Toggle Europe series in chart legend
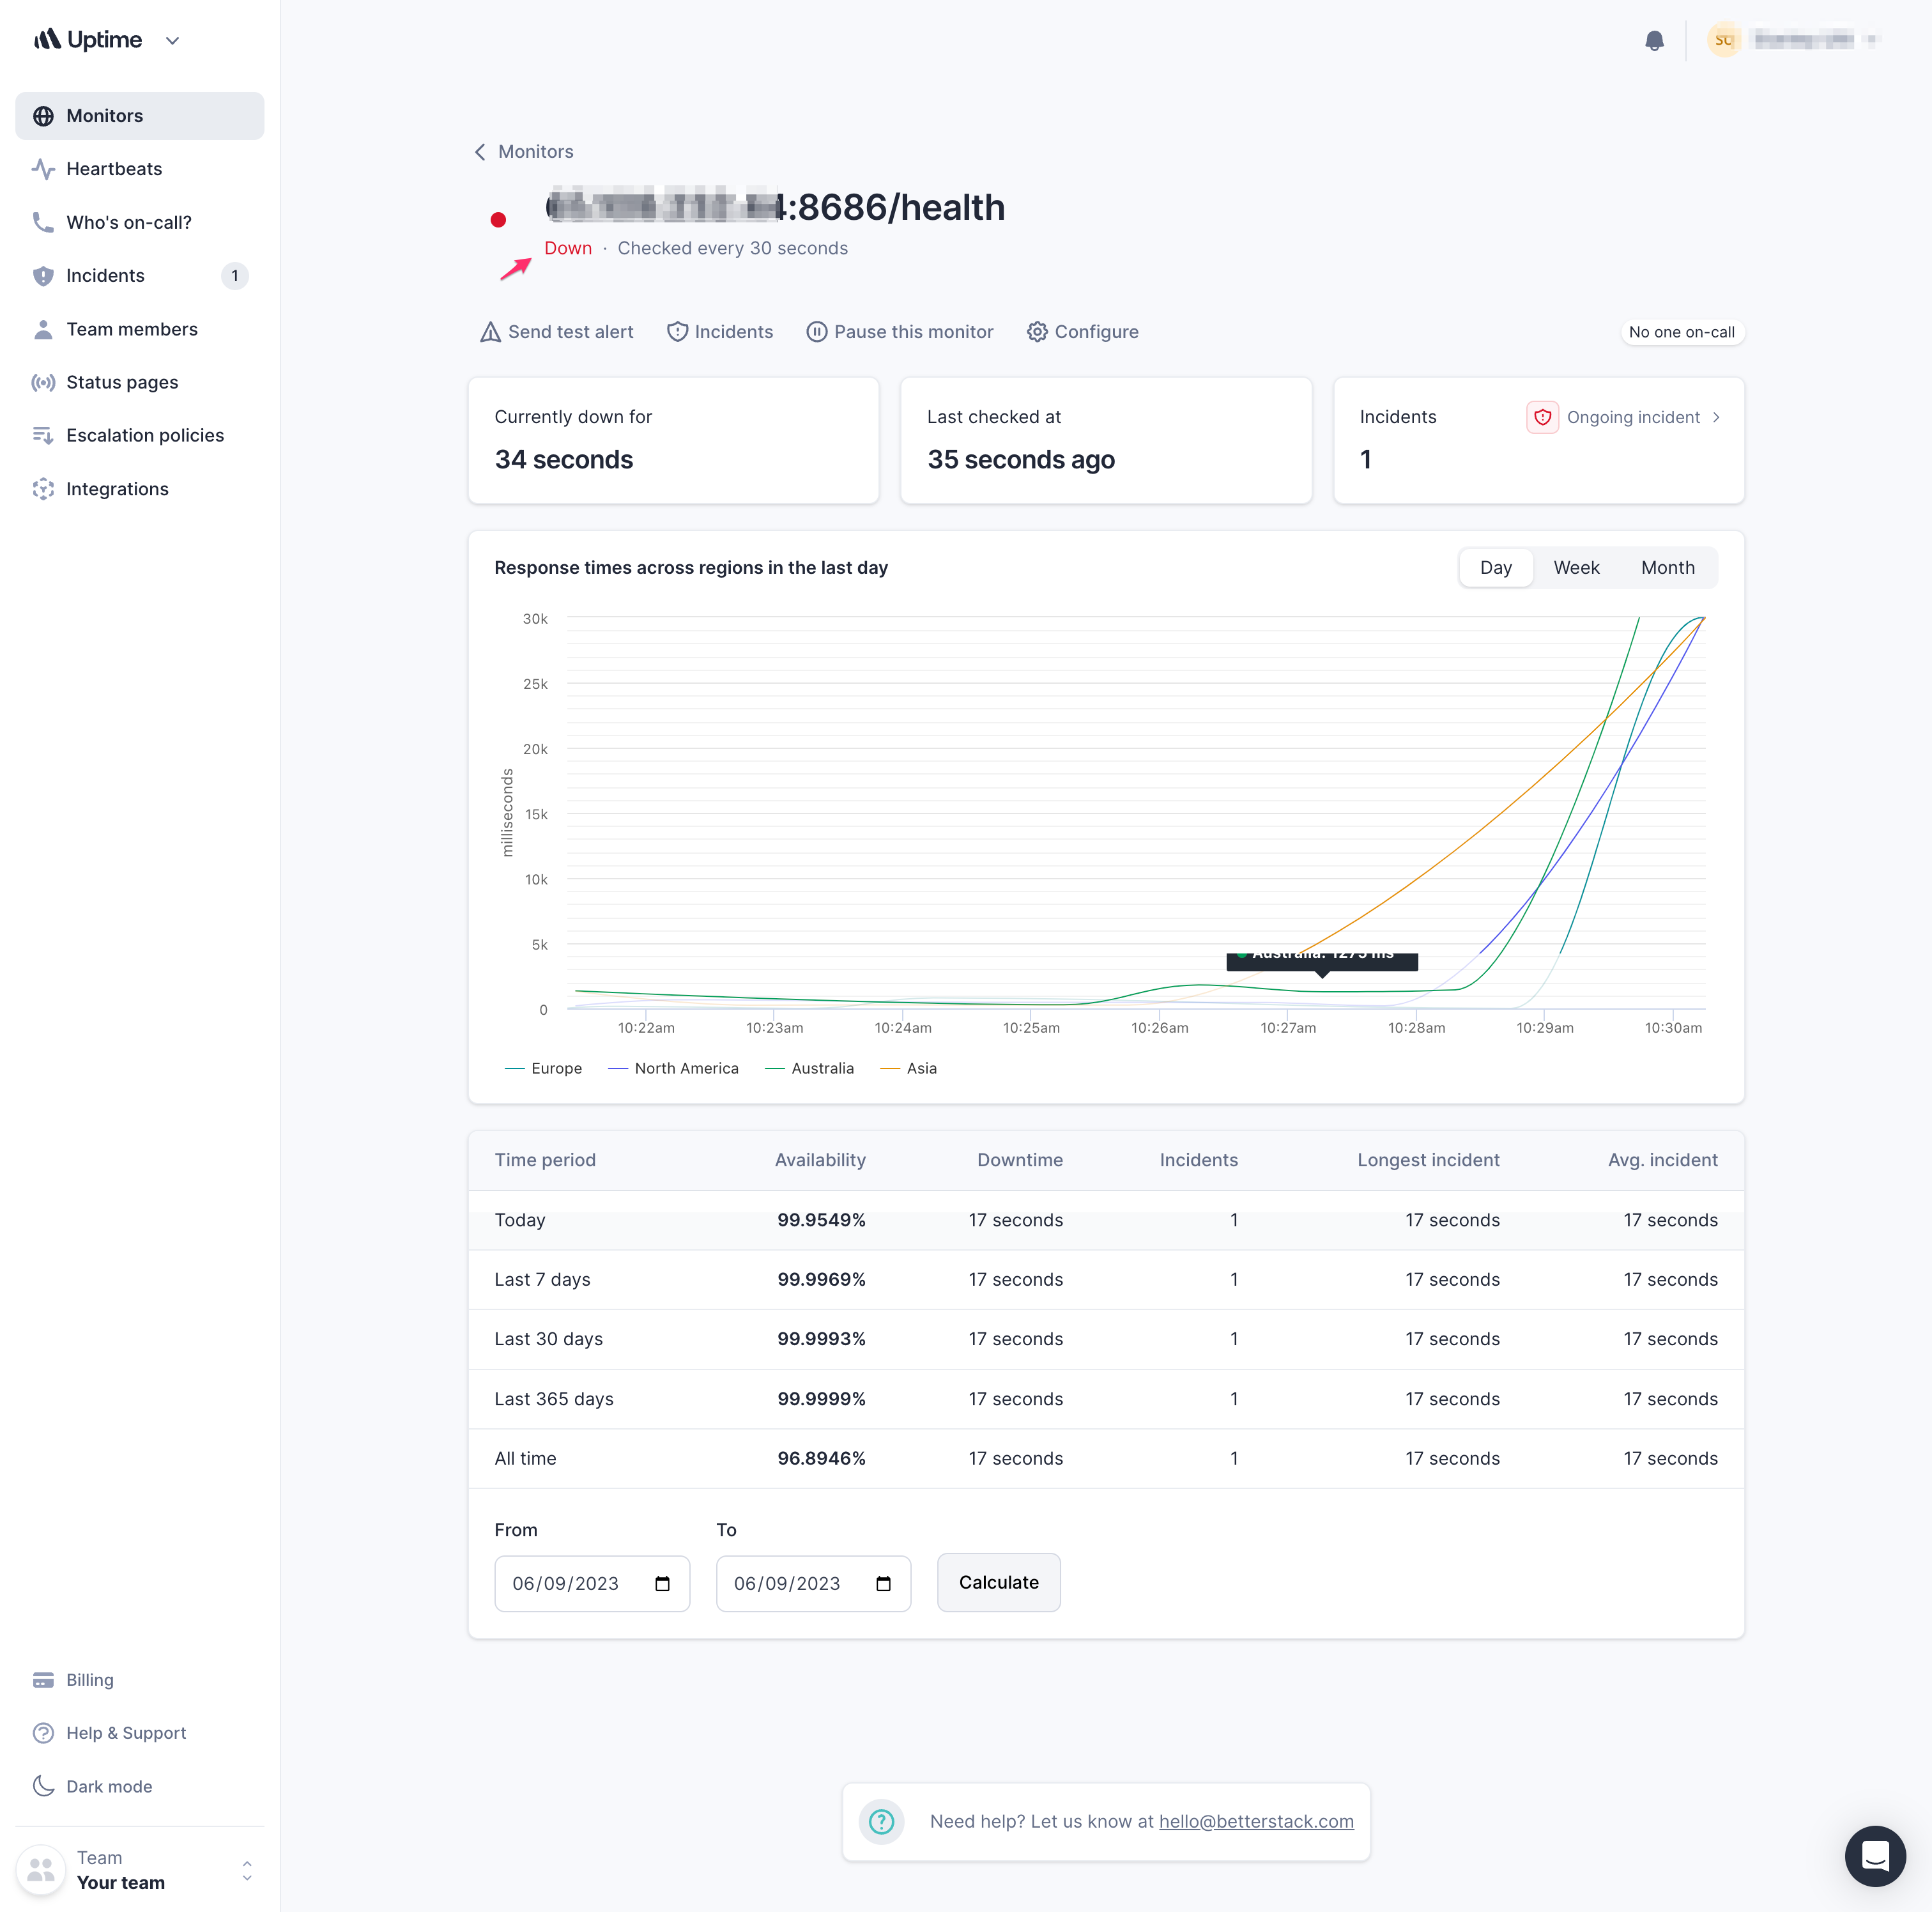 point(544,1068)
